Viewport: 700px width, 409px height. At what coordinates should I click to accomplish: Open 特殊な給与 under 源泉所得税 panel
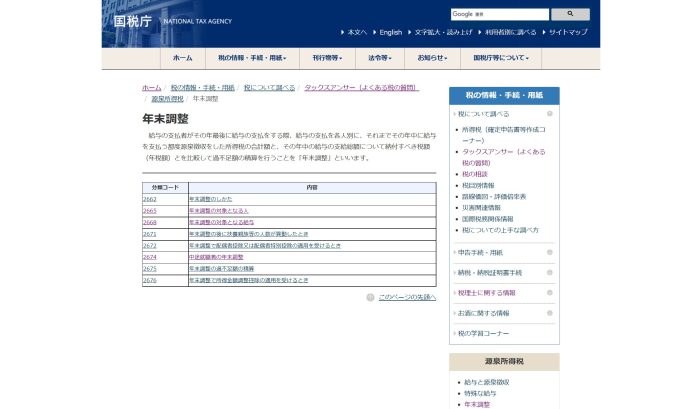[x=480, y=393]
